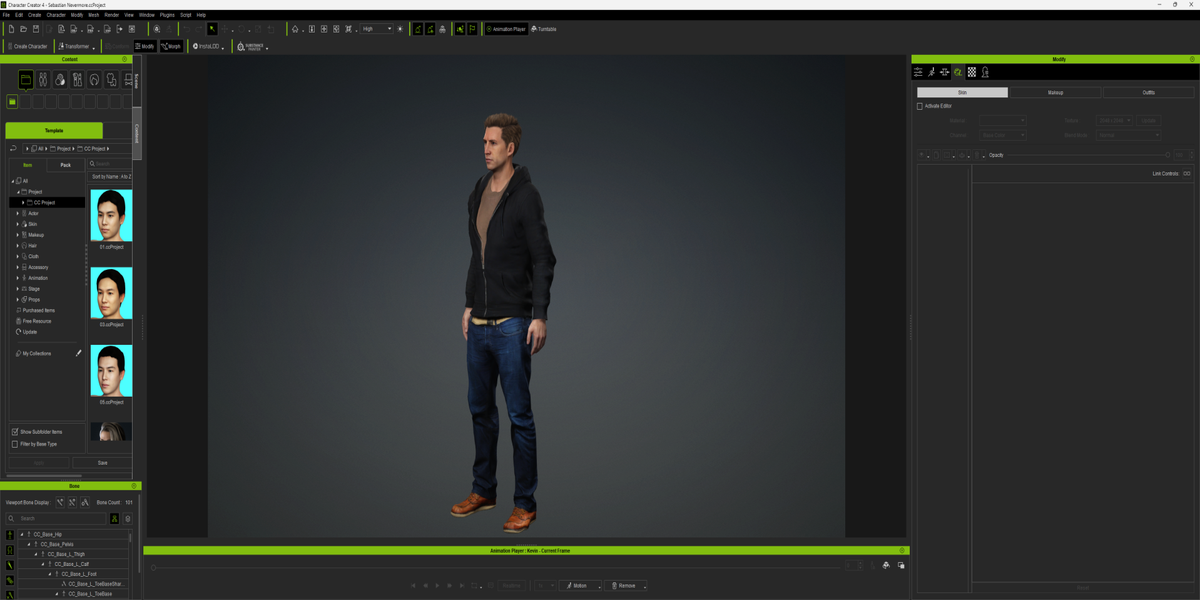Open the Plugins menu
The width and height of the screenshot is (1200, 600).
[x=167, y=15]
